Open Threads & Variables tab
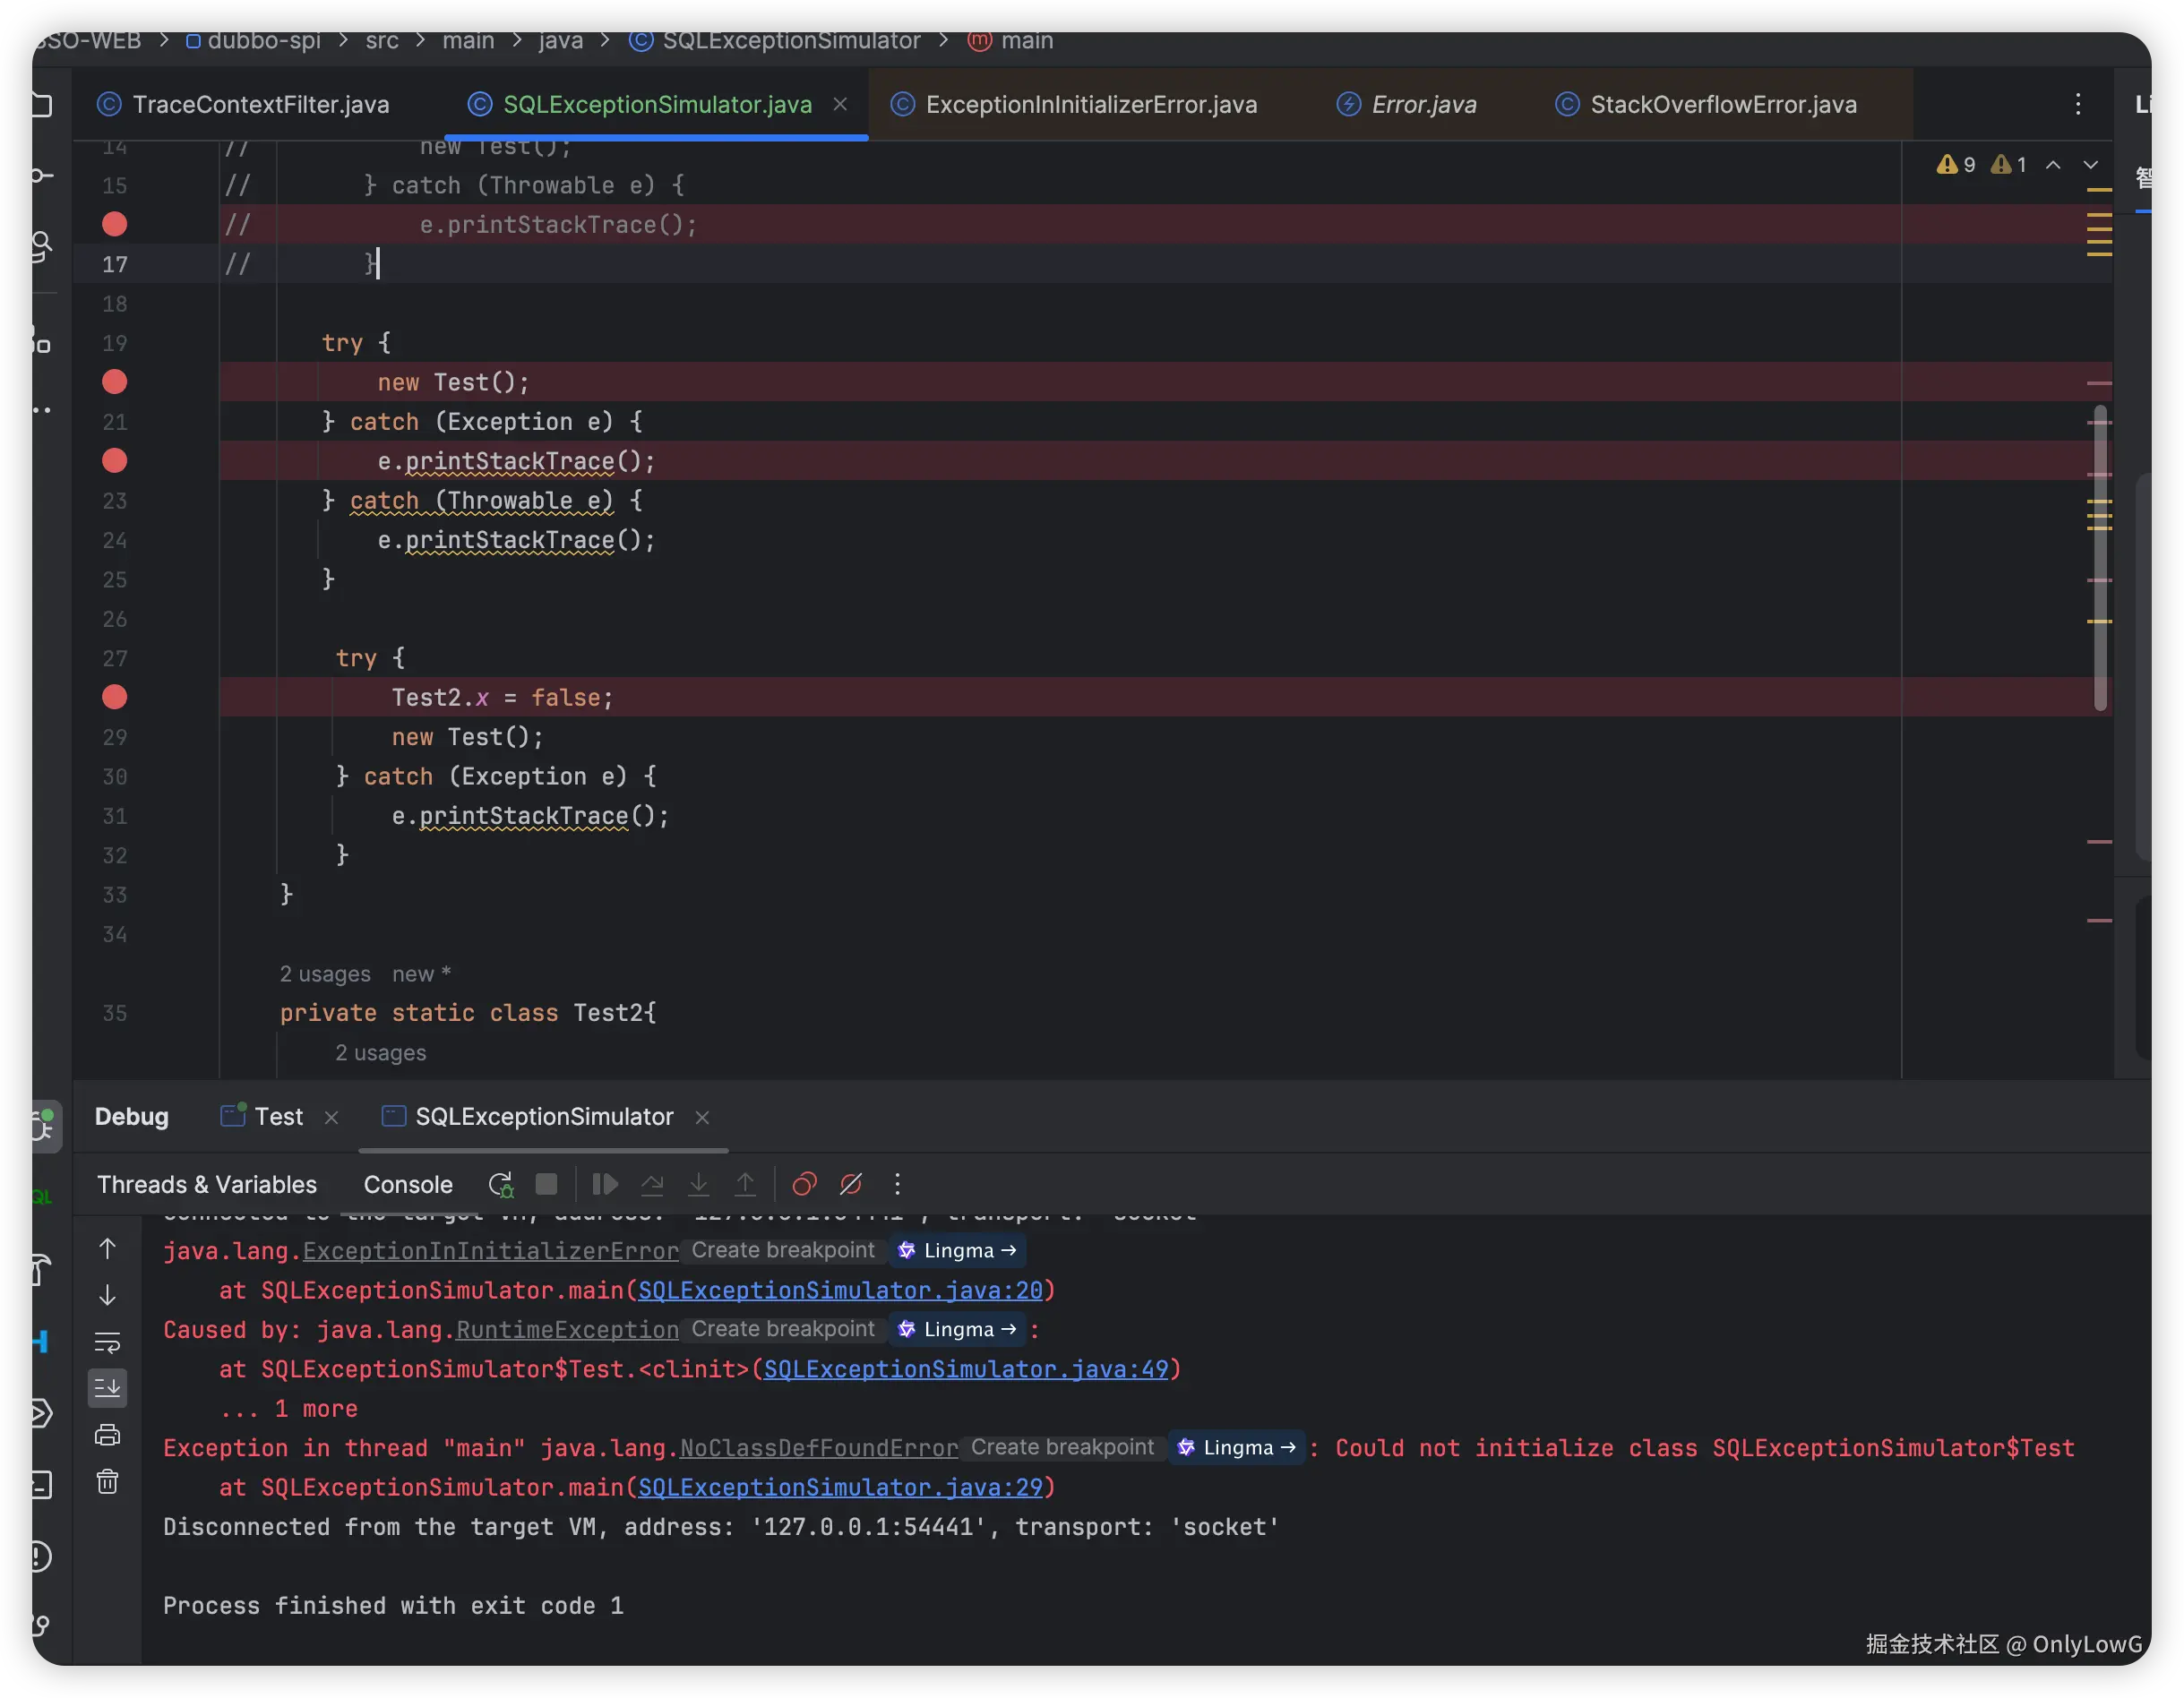Image resolution: width=2184 pixels, height=1698 pixels. coord(206,1185)
